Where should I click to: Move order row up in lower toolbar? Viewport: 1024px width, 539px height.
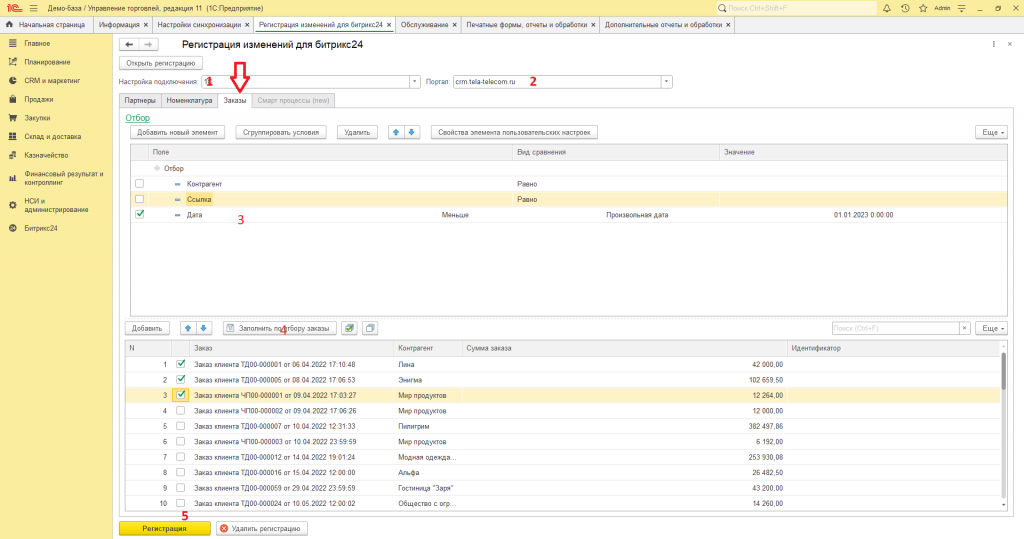coord(188,328)
